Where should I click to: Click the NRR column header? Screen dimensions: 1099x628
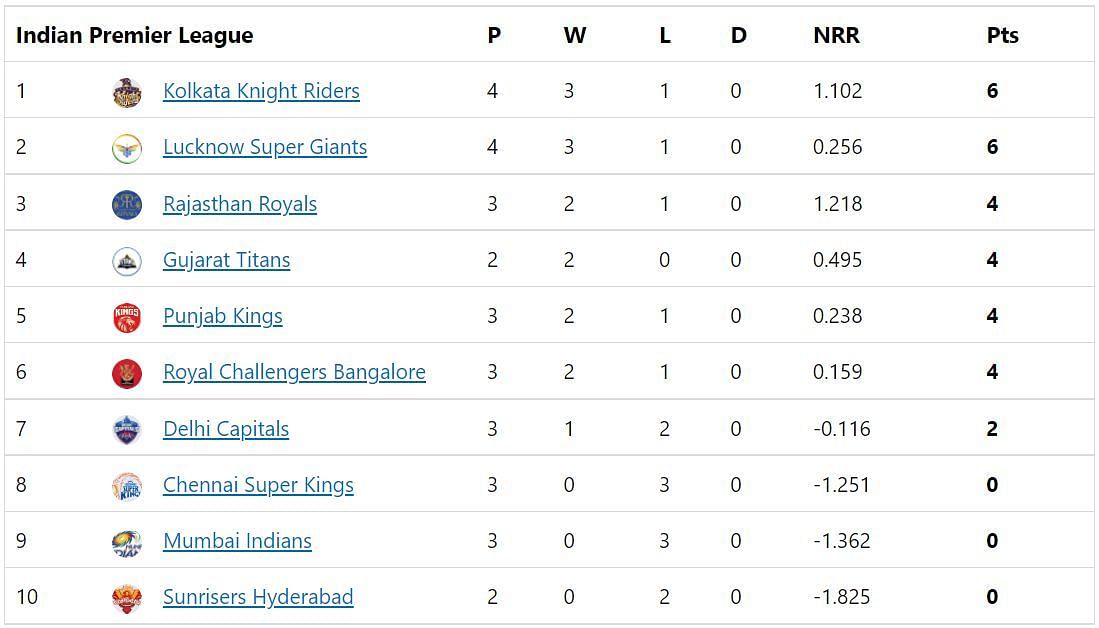(836, 35)
